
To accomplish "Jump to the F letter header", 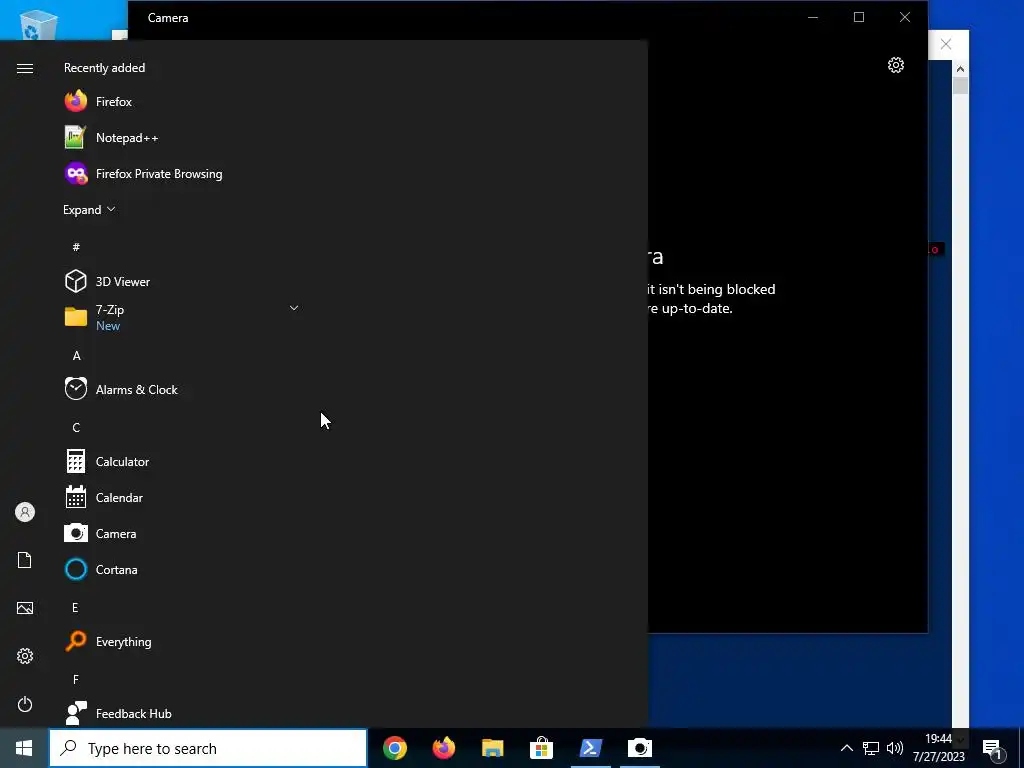I will click(76, 680).
